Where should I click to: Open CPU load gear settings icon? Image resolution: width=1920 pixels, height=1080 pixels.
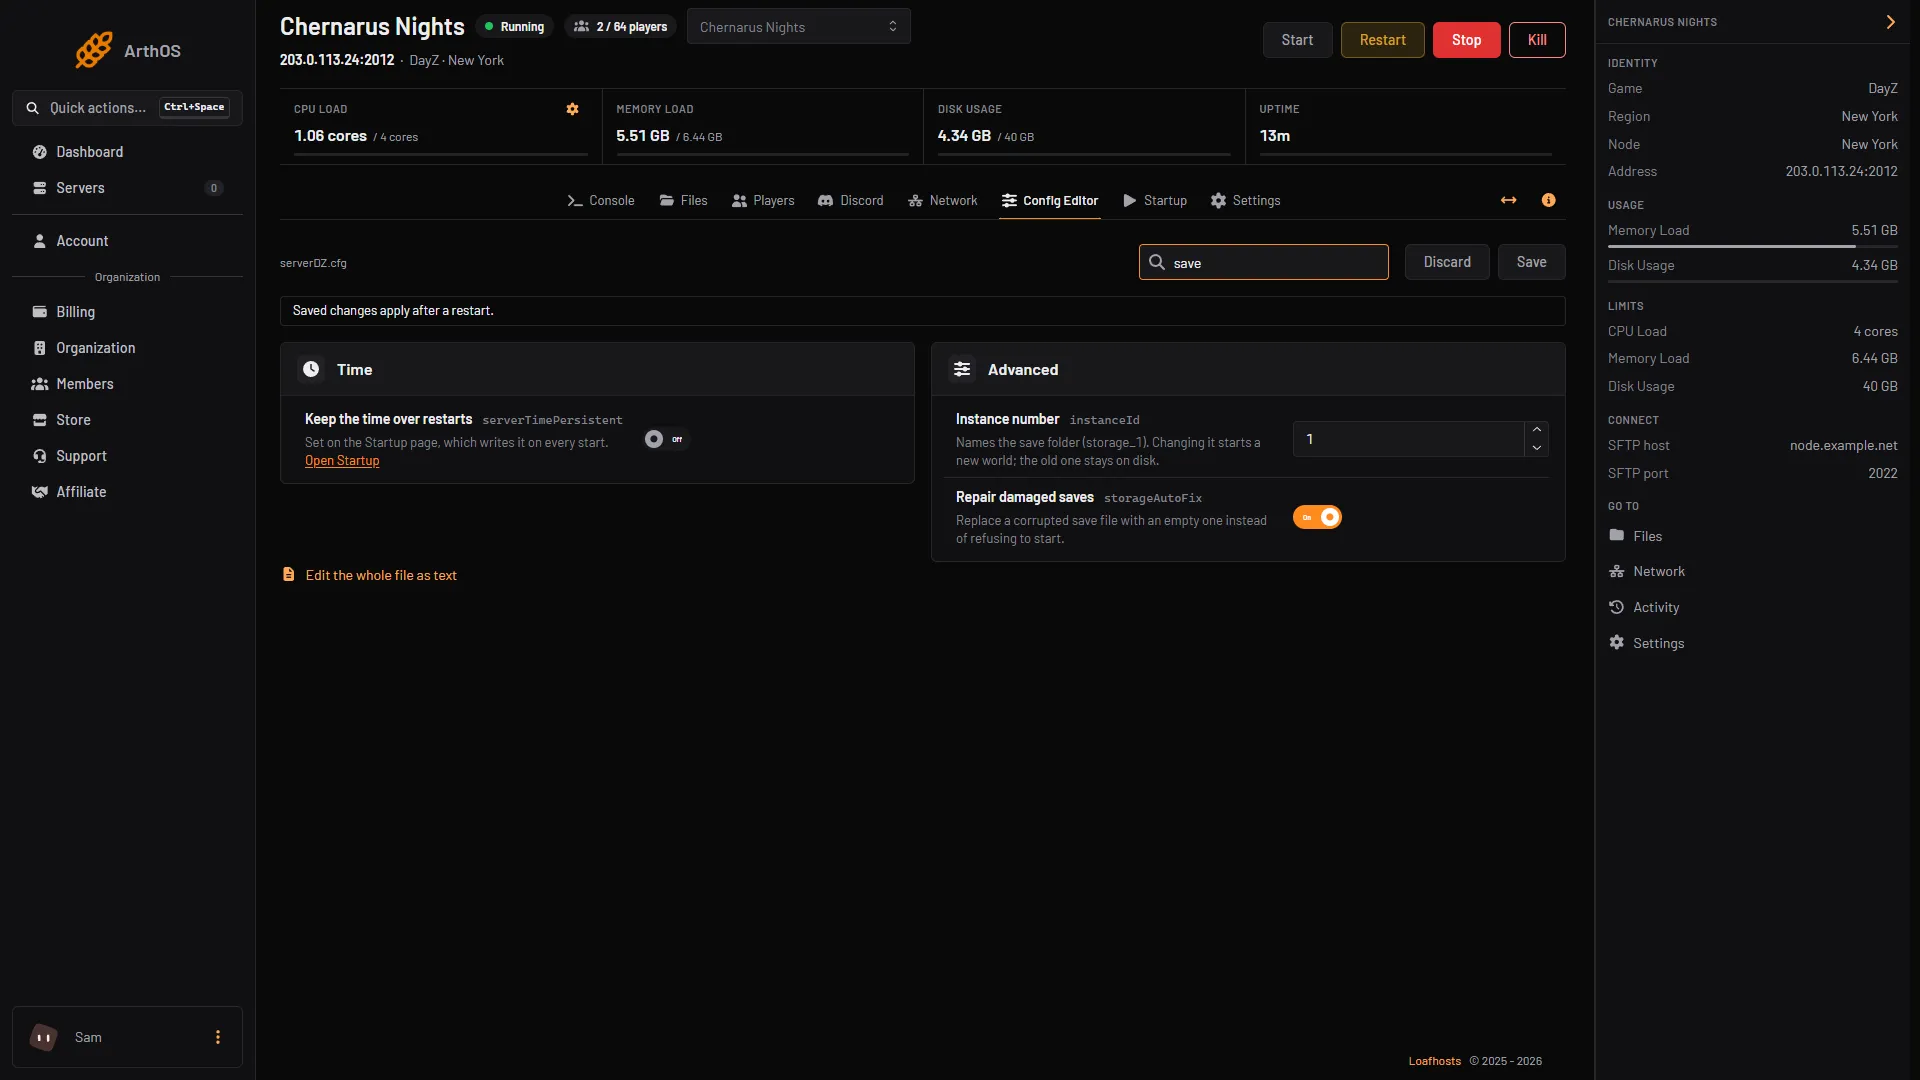[x=572, y=109]
